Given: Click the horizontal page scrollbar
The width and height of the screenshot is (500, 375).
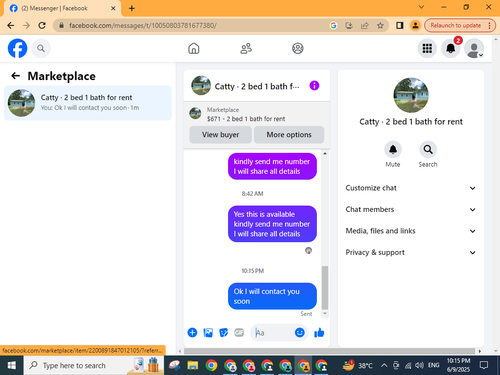Looking at the screenshot, I should pyautogui.click(x=329, y=351).
